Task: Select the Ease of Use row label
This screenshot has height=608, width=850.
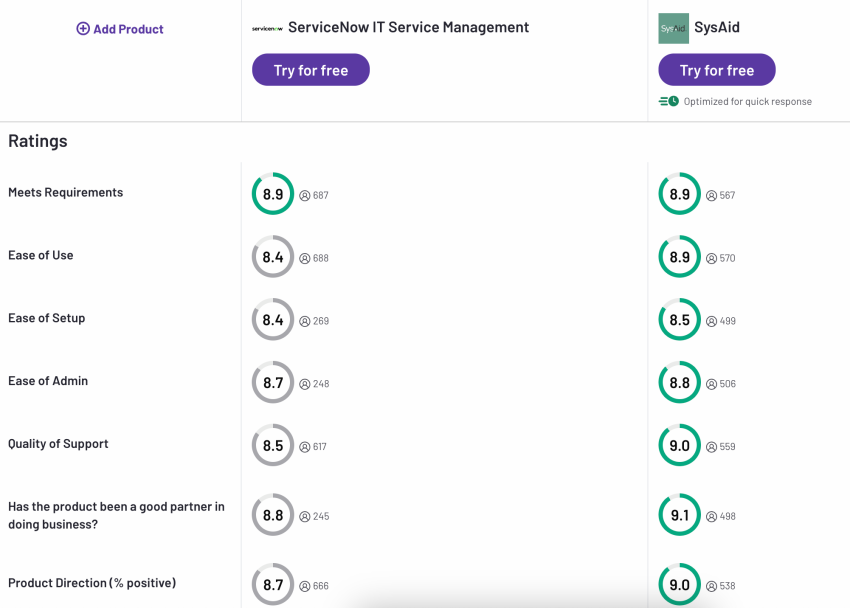Action: click(x=41, y=255)
